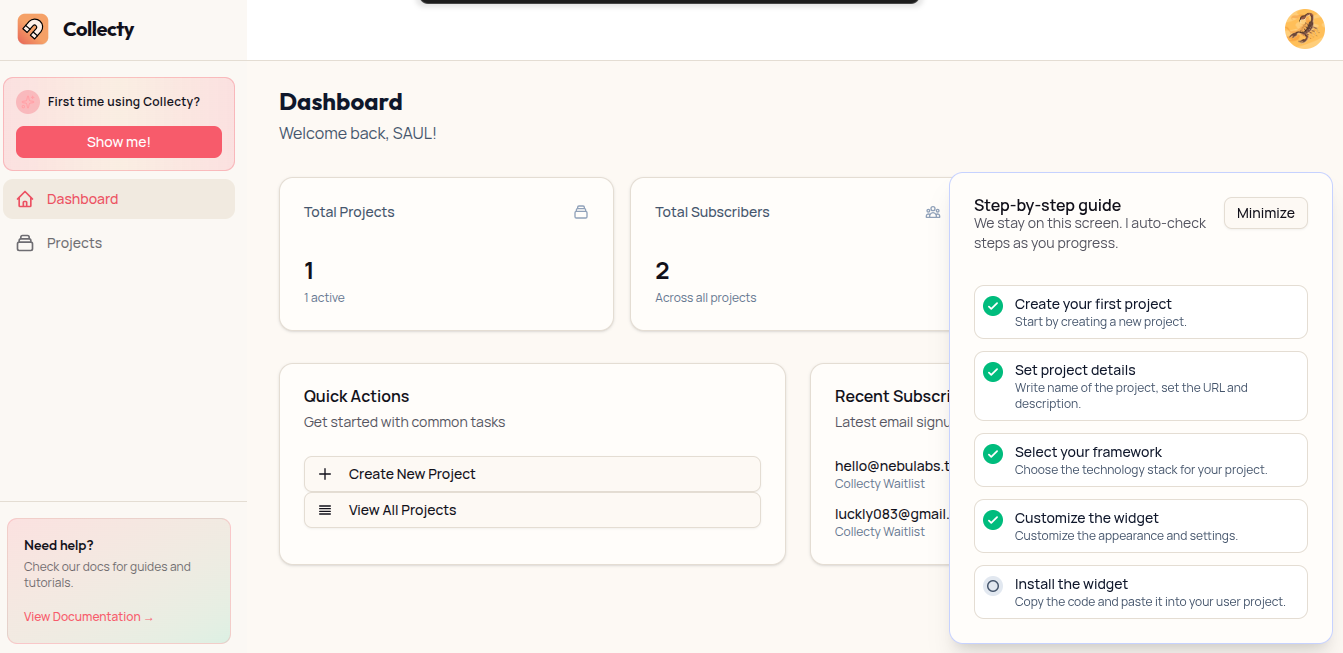
Task: Click the box icon beside Projects in sidebar
Action: [x=24, y=242]
